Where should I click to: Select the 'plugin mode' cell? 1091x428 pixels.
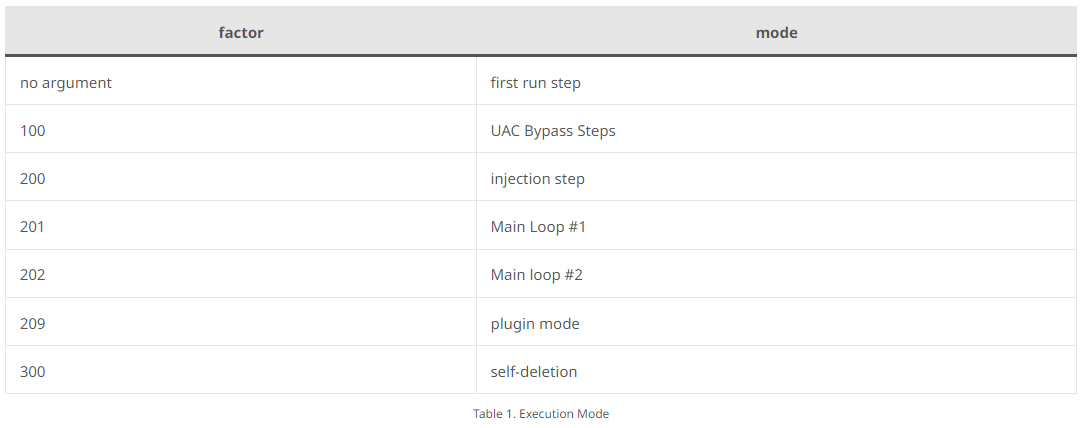(776, 323)
